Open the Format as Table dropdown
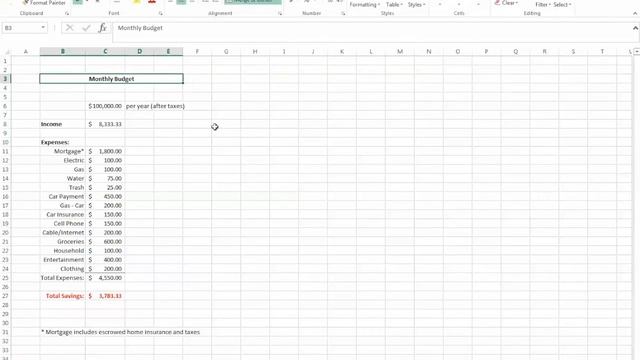 pyautogui.click(x=394, y=4)
